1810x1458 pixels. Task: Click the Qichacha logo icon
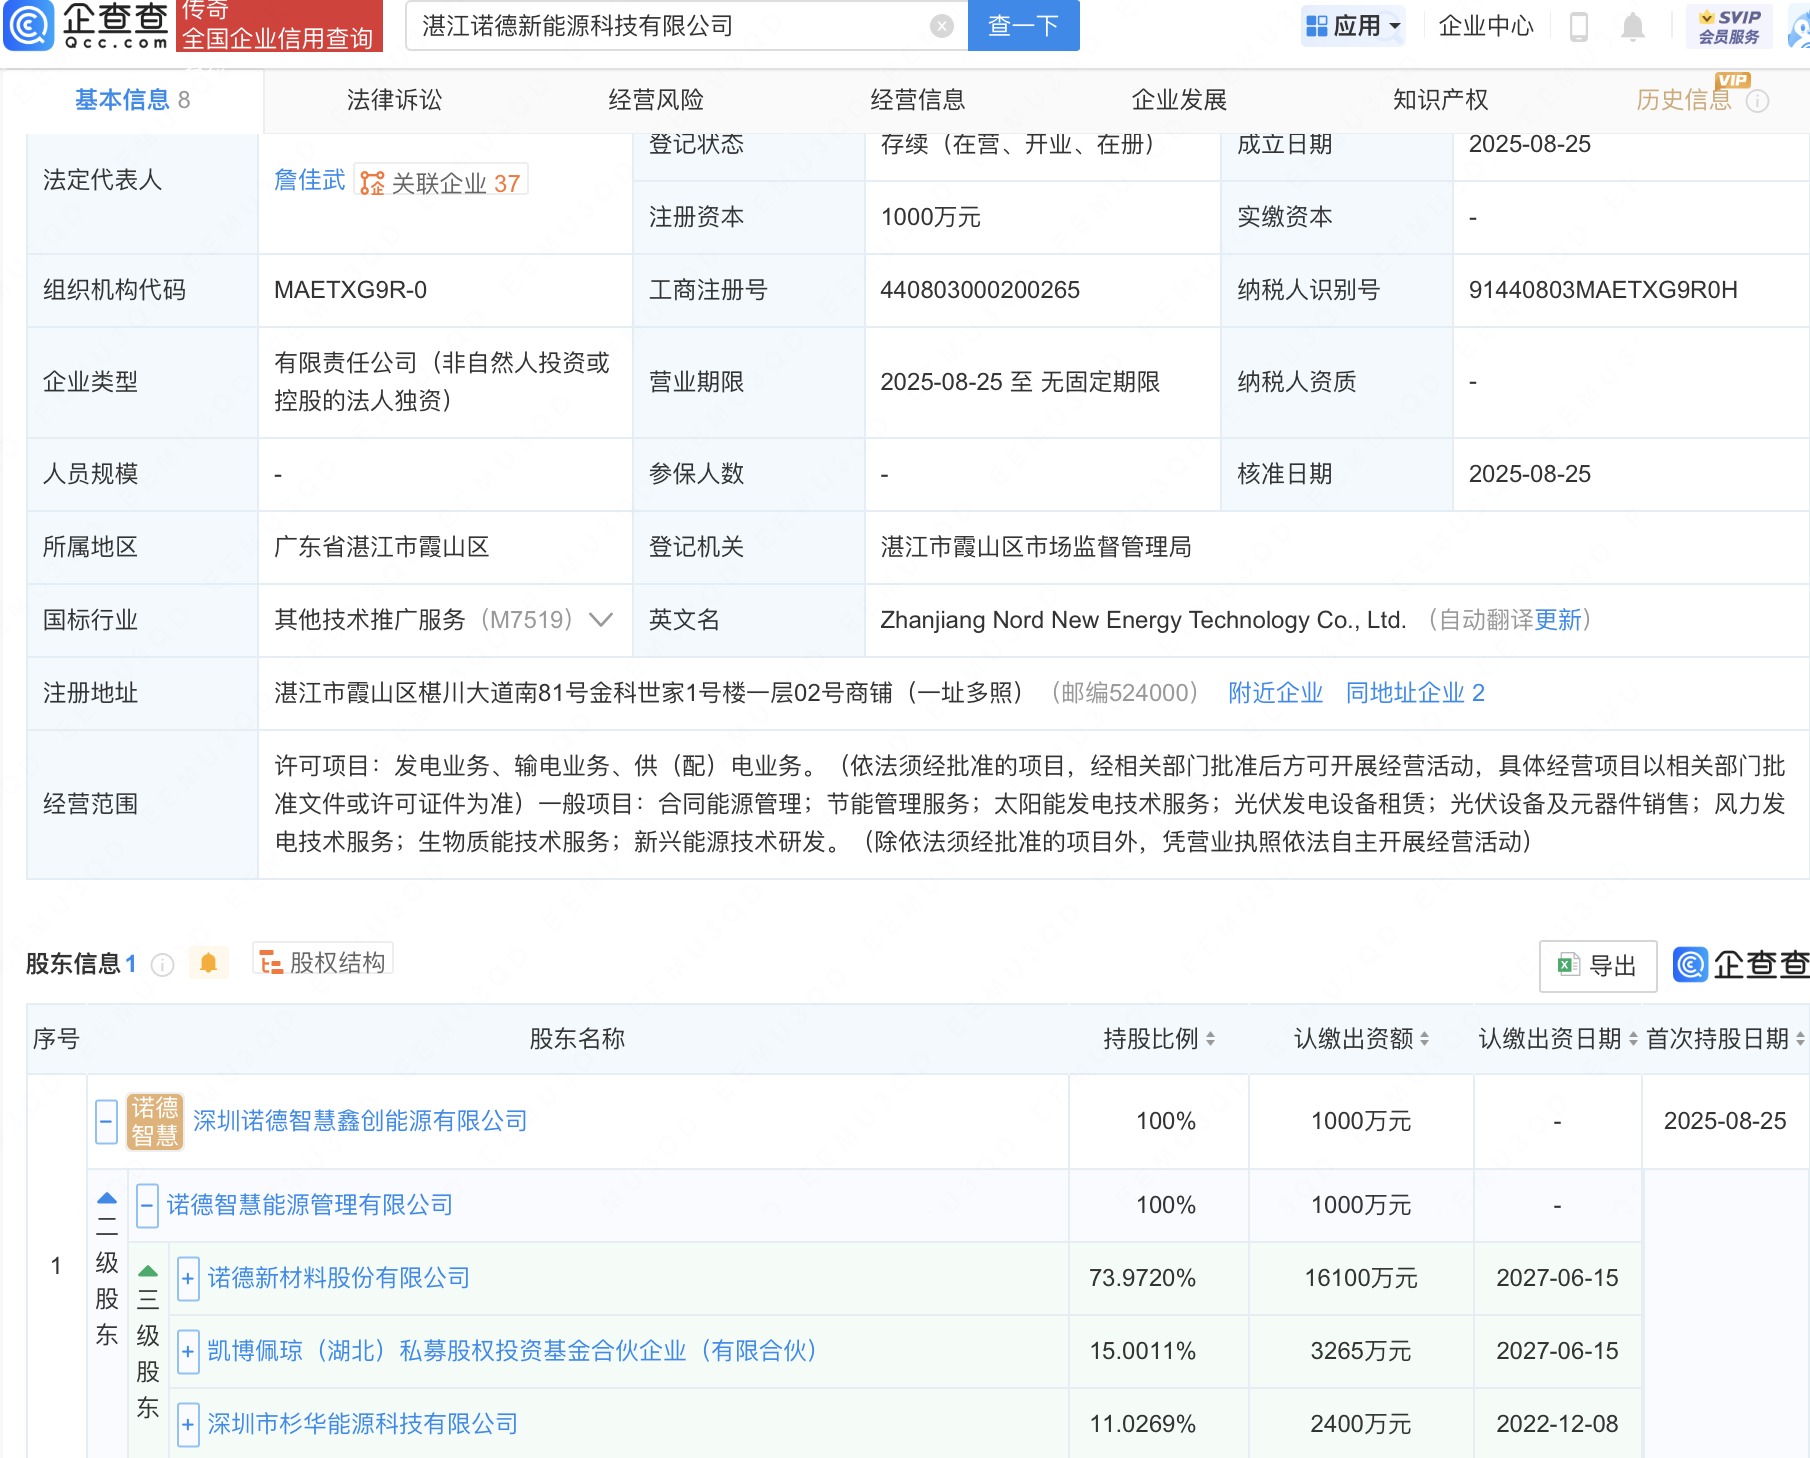pos(29,26)
